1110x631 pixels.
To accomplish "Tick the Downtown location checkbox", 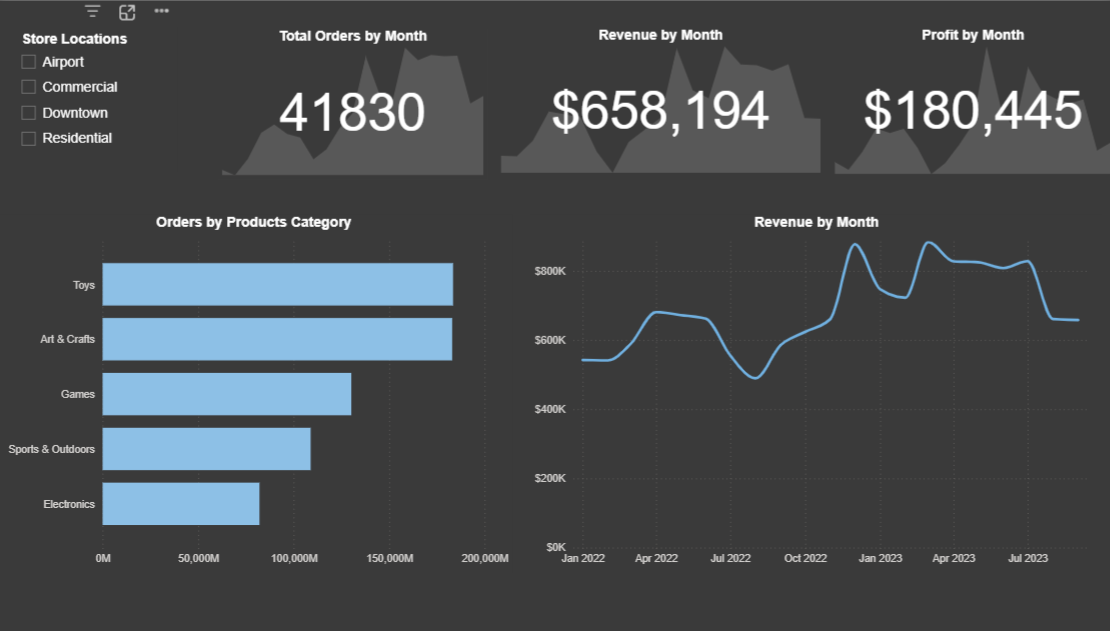I will coord(29,113).
